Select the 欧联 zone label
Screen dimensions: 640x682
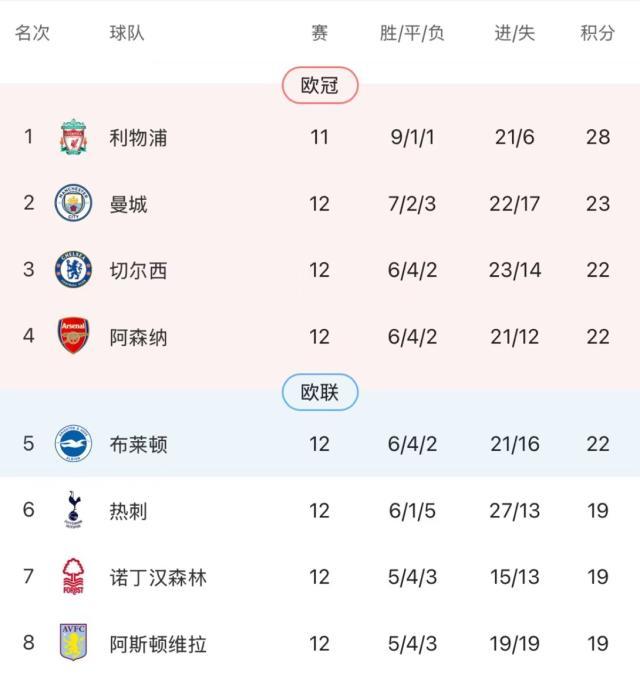click(320, 392)
